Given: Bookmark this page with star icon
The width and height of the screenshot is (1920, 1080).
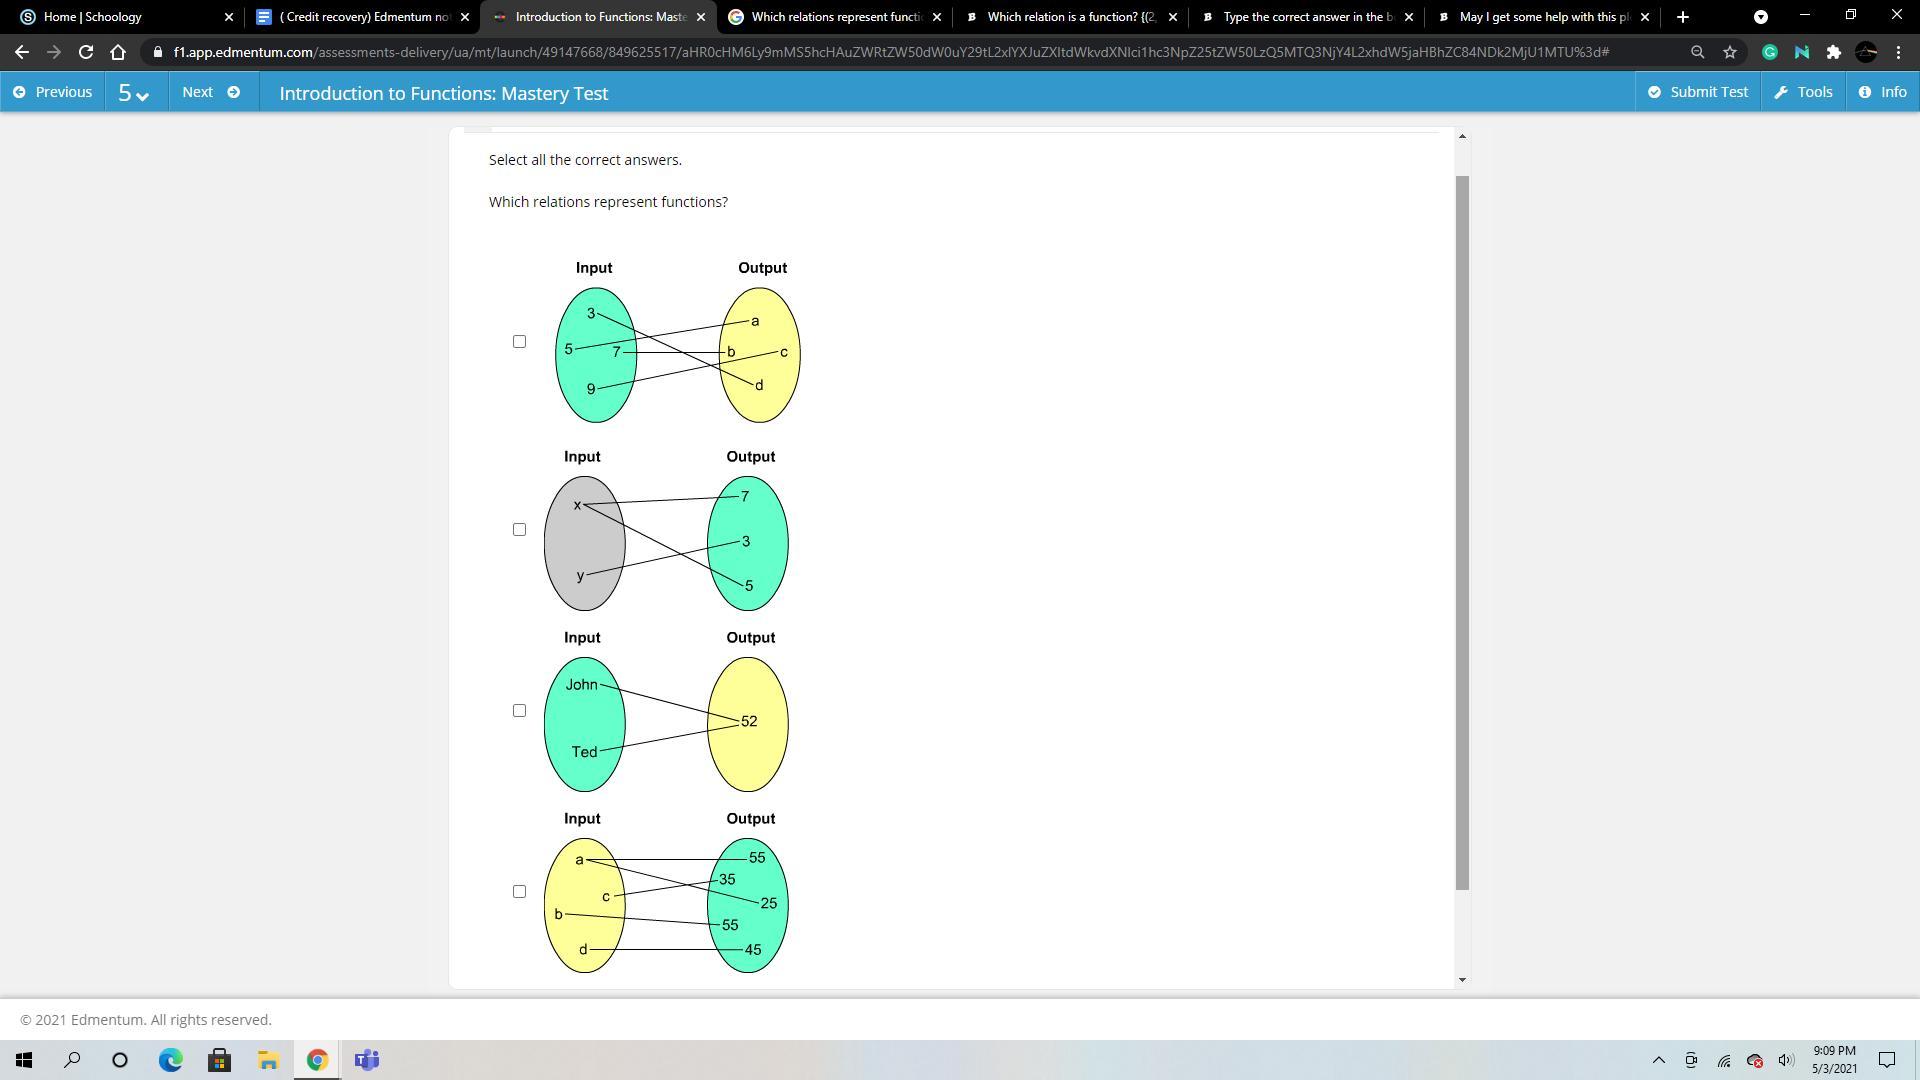Looking at the screenshot, I should pos(1730,52).
